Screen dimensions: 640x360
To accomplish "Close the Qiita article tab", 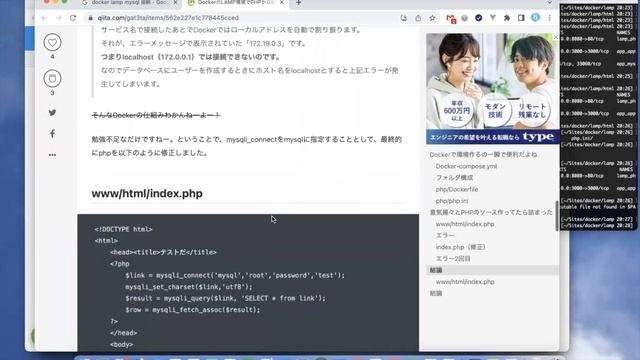I will (281, 3).
